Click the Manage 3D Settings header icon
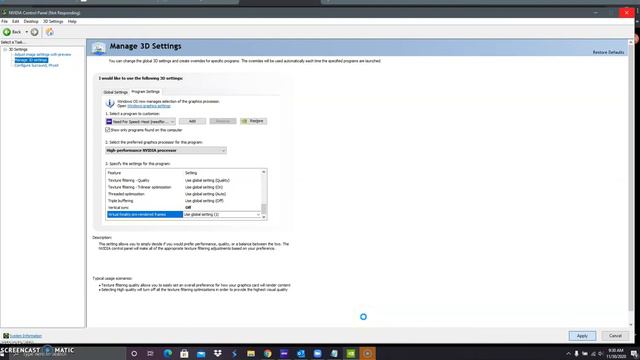Image resolution: width=640 pixels, height=360 pixels. 98,48
